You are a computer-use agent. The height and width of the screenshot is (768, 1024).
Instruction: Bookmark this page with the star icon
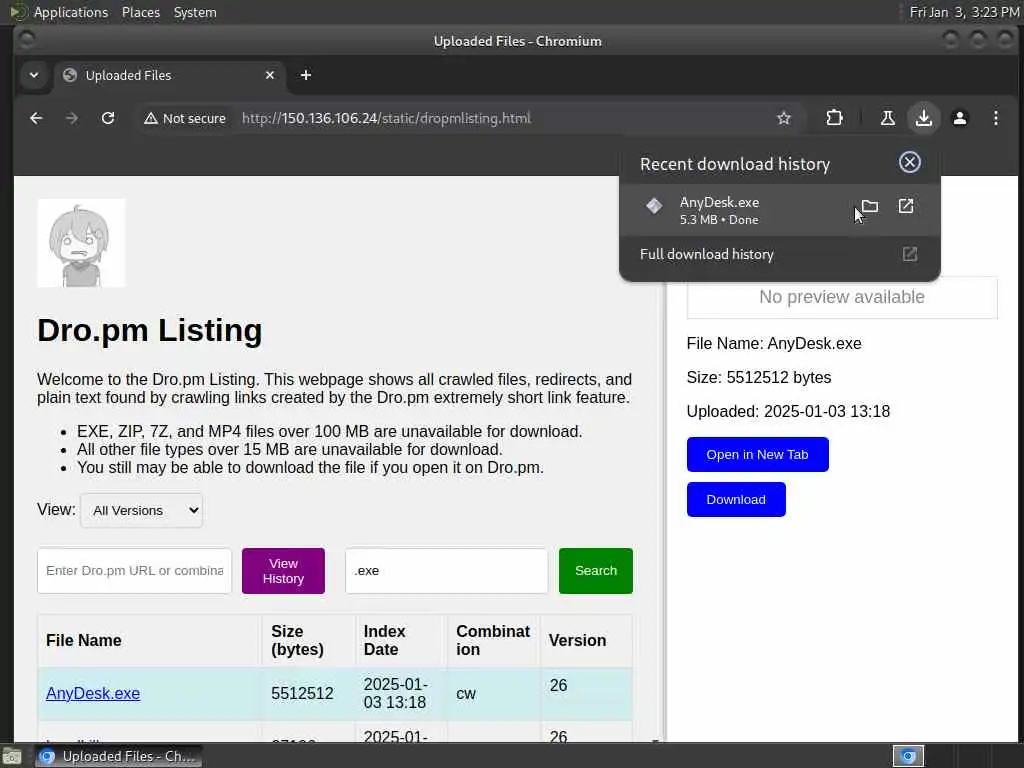coord(784,118)
